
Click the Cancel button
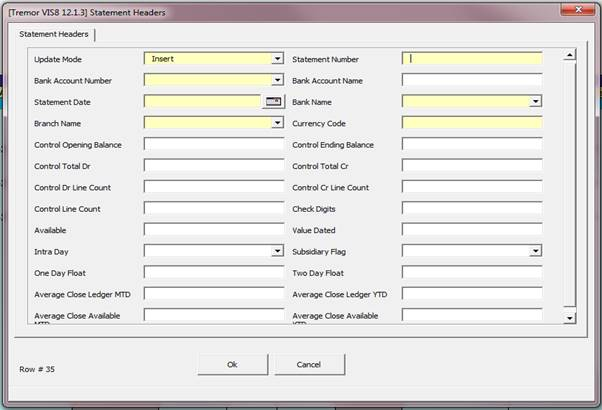[309, 364]
